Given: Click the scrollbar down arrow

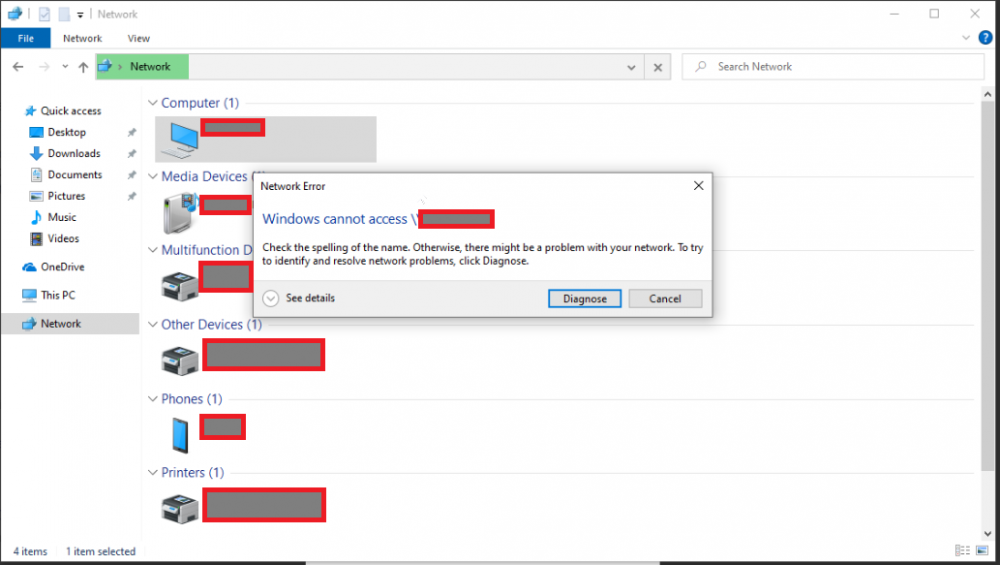Looking at the screenshot, I should coord(987,534).
